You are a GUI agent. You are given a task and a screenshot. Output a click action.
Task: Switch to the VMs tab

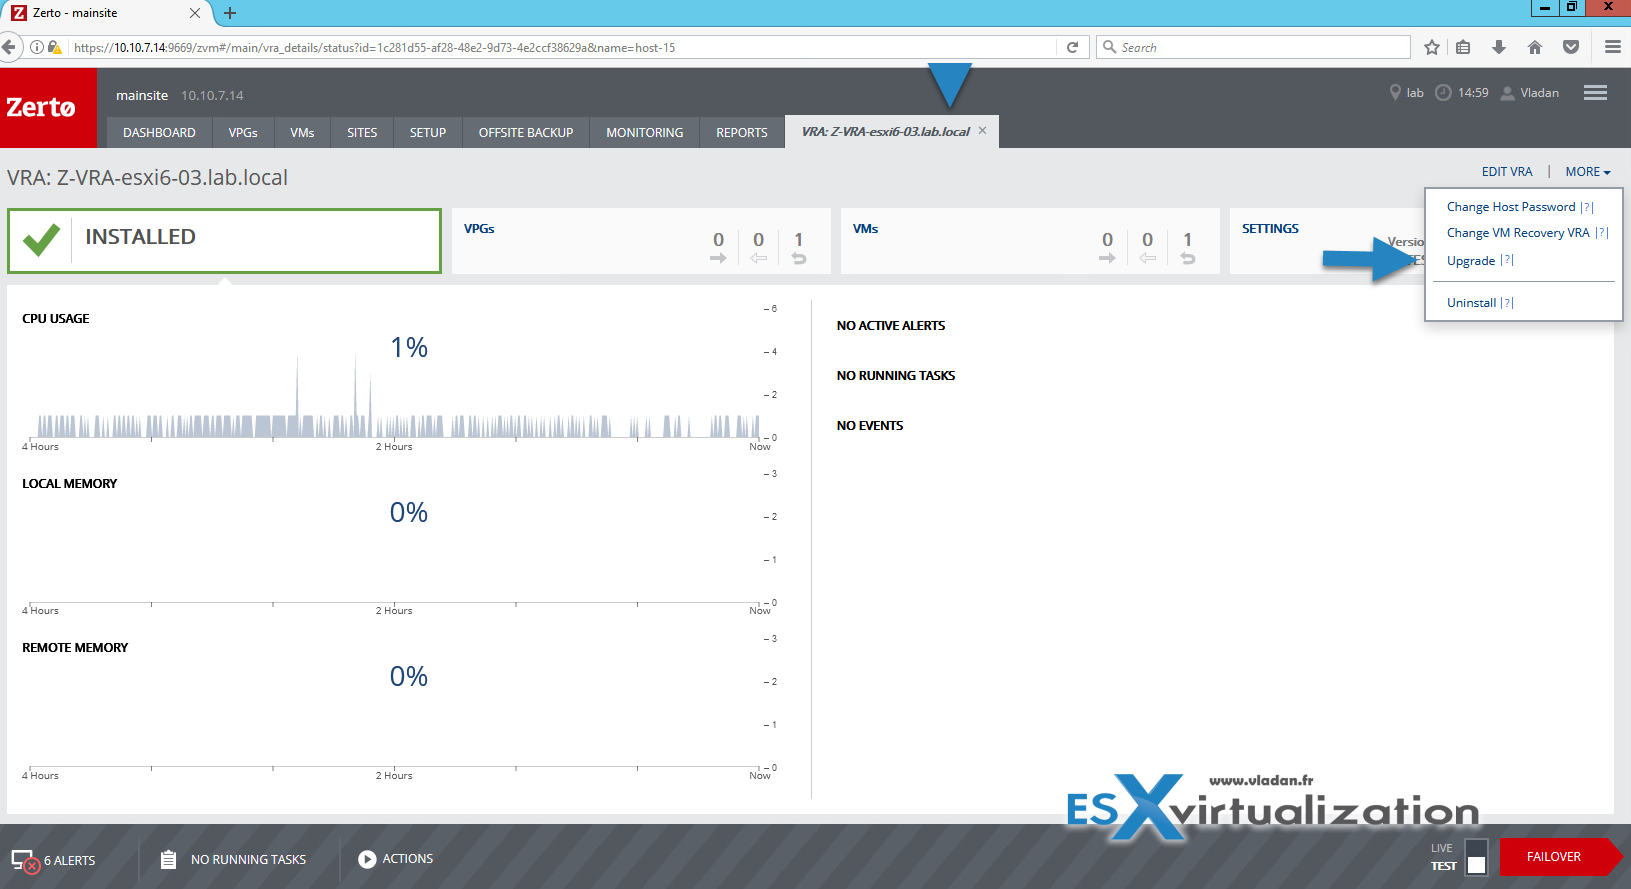[x=302, y=132]
